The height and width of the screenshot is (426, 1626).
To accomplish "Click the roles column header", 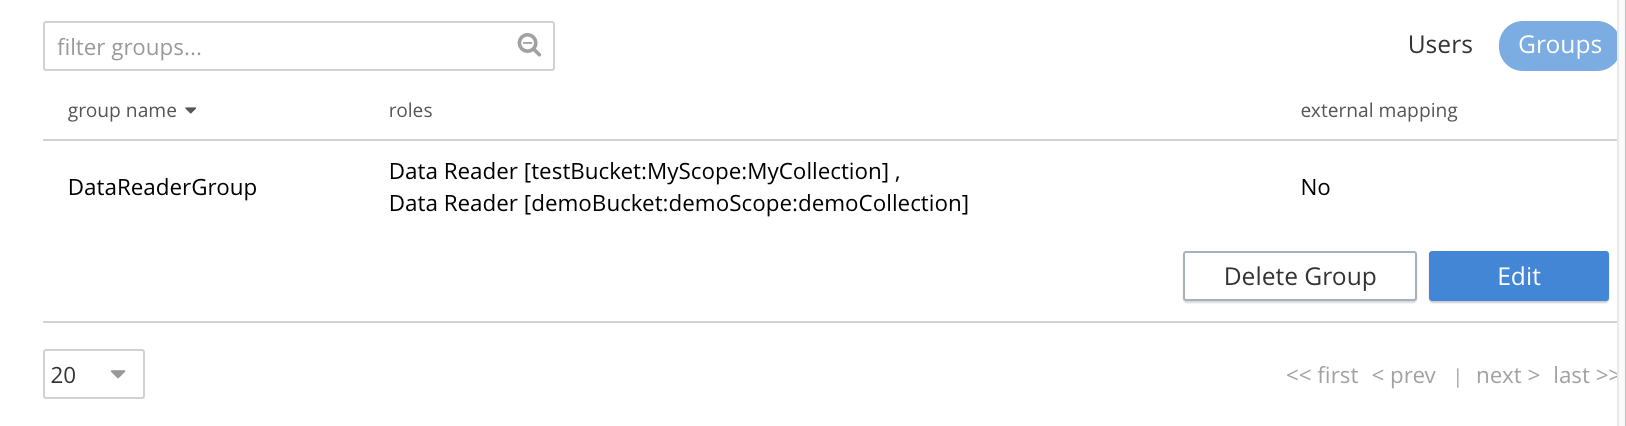I will 410,111.
